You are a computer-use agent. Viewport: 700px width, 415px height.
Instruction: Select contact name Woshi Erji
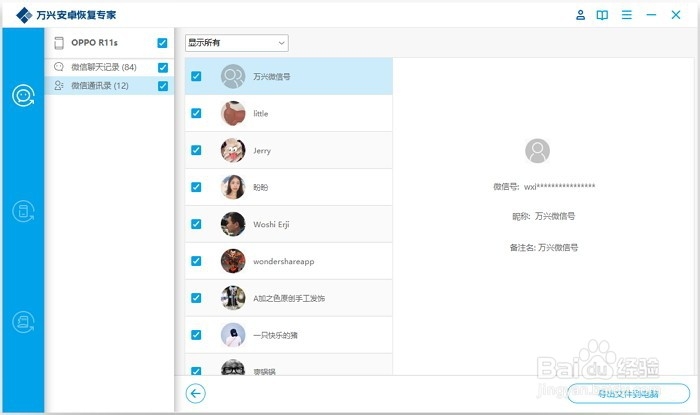tap(271, 224)
